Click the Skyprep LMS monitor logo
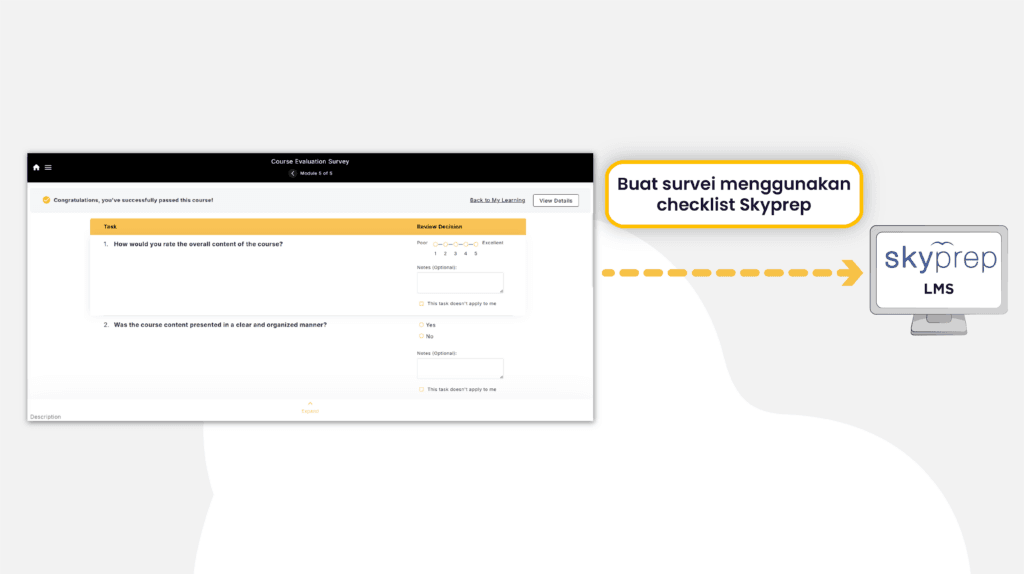The height and width of the screenshot is (574, 1024). (x=938, y=279)
